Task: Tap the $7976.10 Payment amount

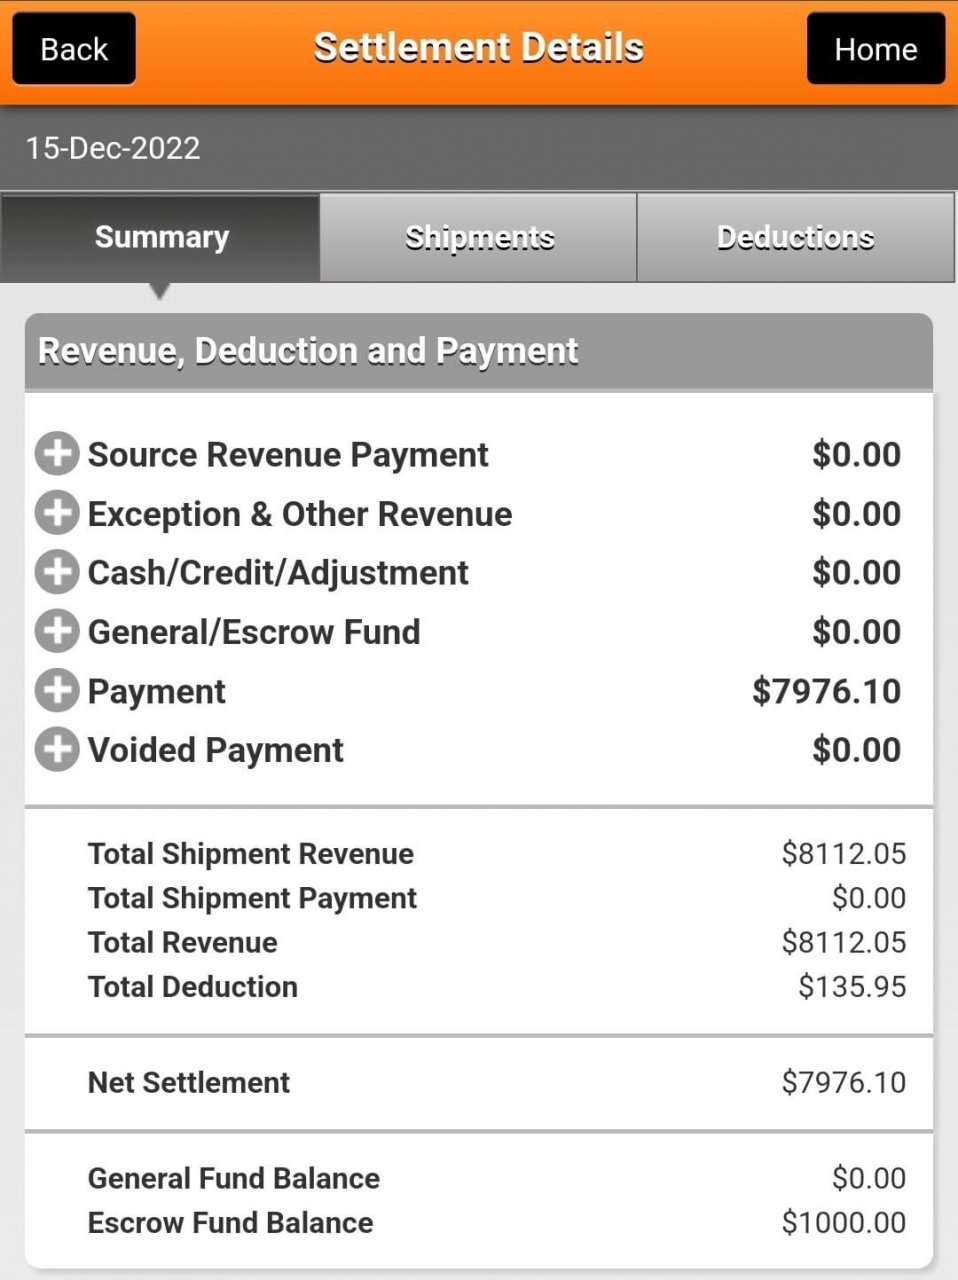Action: point(826,691)
